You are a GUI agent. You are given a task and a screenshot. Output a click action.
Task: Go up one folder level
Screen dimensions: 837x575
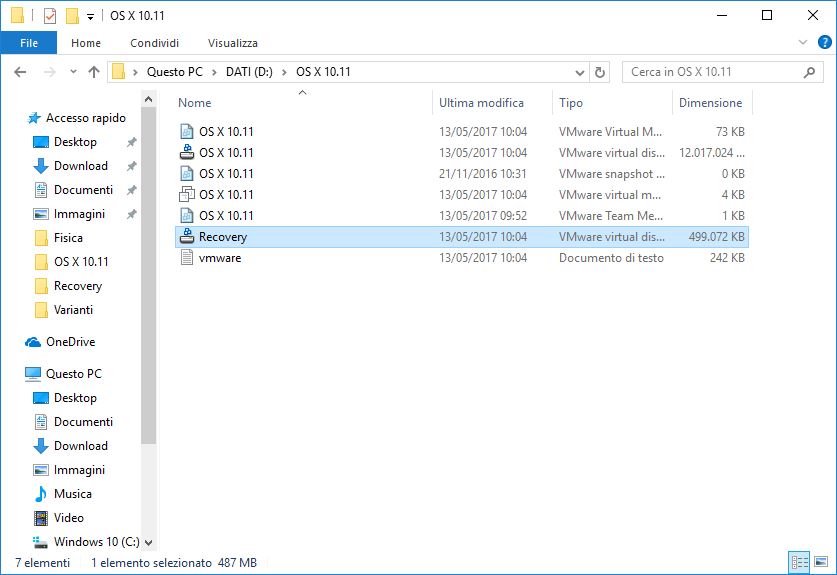click(94, 72)
